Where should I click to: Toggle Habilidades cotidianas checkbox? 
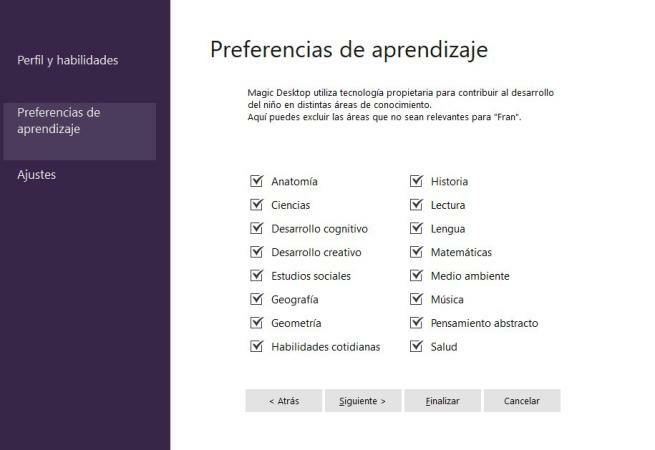255,347
